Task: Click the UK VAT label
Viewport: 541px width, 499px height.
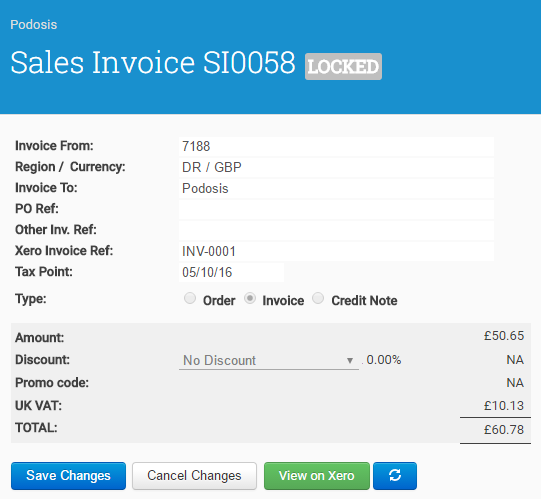Action: [38, 406]
